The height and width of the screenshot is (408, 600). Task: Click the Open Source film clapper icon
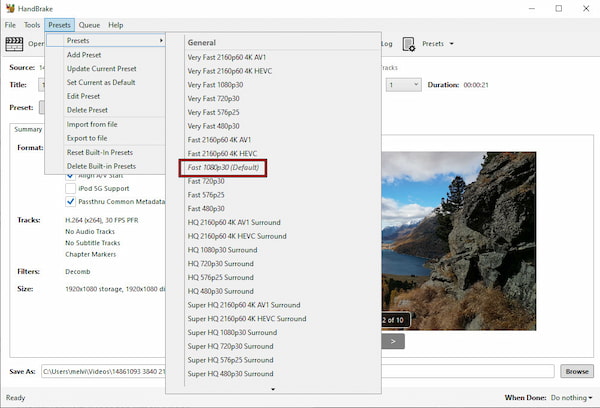(x=14, y=44)
